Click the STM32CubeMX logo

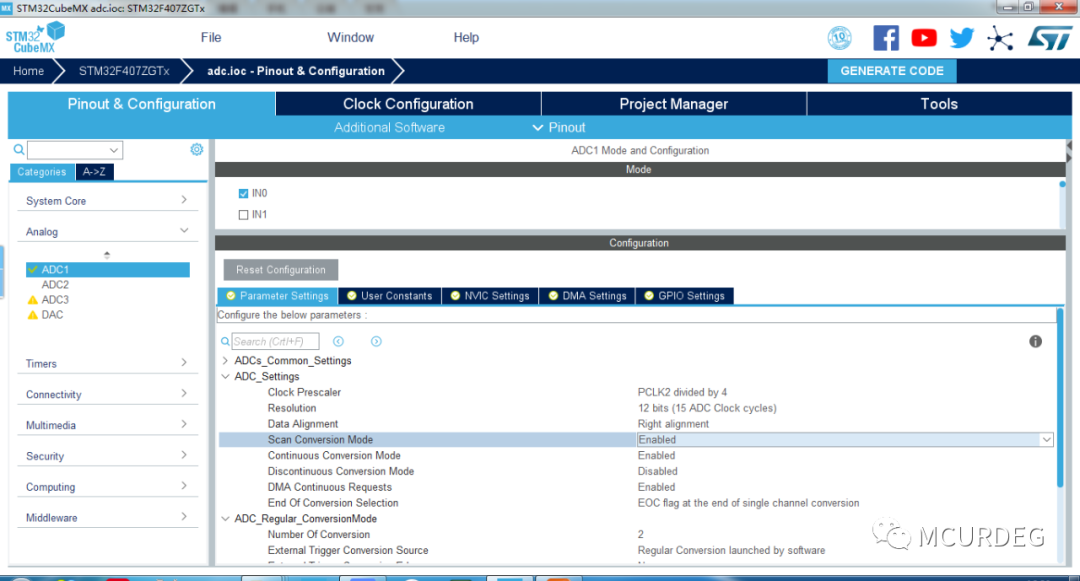[x=35, y=38]
